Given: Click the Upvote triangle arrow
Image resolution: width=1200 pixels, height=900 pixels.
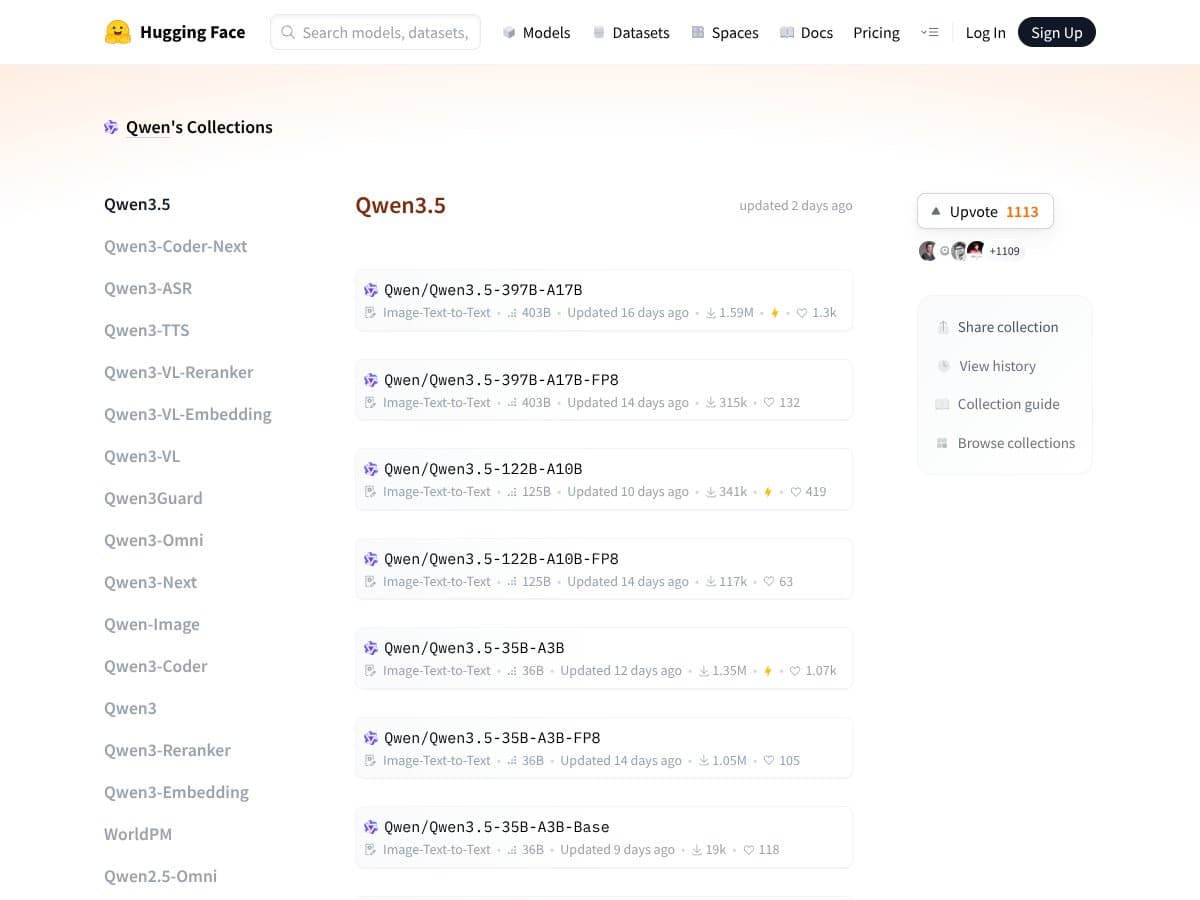Looking at the screenshot, I should (936, 211).
